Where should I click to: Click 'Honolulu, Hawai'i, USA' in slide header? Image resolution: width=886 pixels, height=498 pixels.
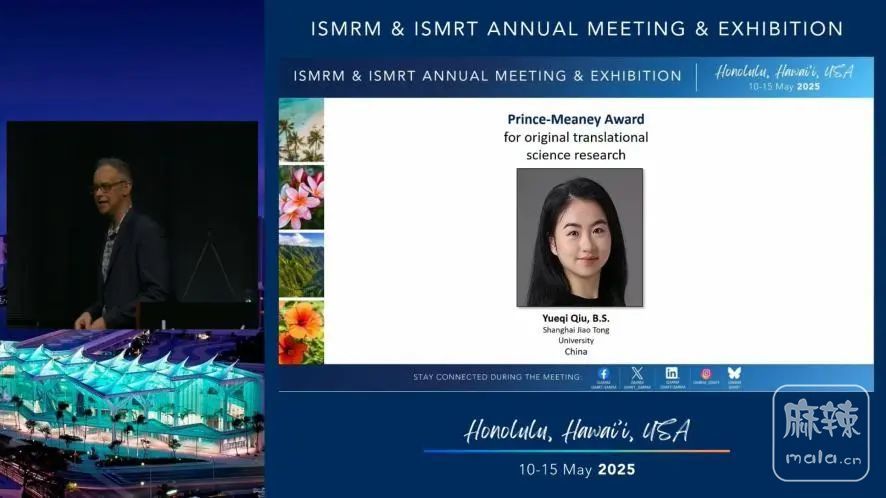pos(784,72)
